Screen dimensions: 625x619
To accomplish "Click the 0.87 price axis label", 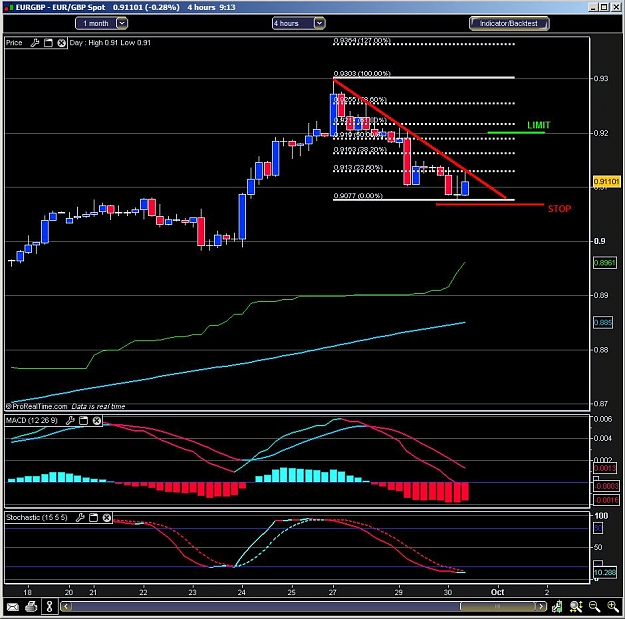I will pyautogui.click(x=601, y=404).
